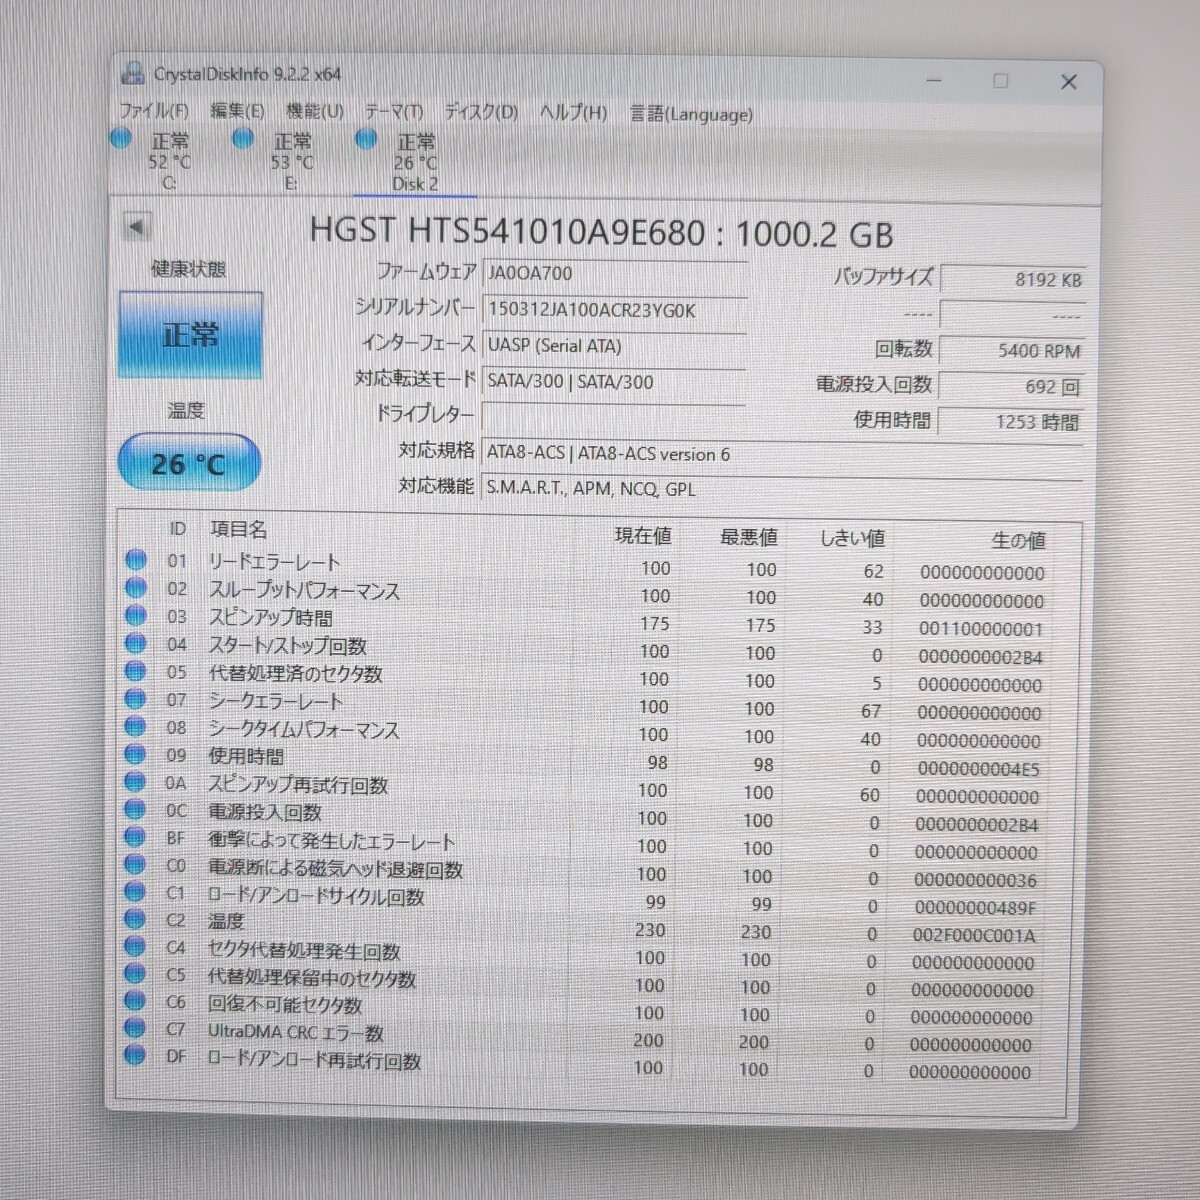Click the C: drive status orb icon
Viewport: 1200px width, 1200px height.
[121, 139]
